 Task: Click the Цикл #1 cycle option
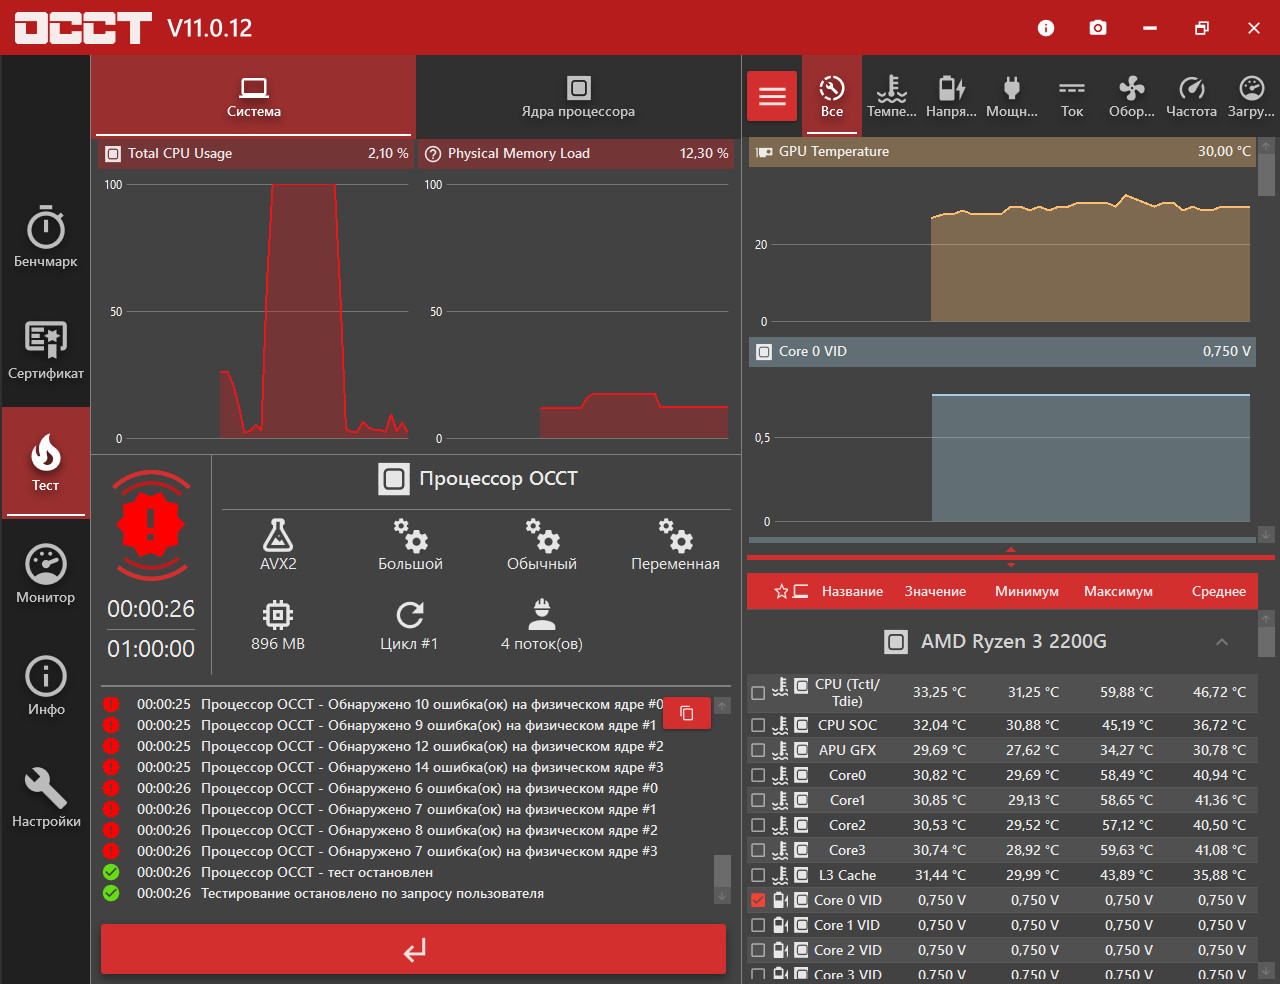(x=409, y=625)
